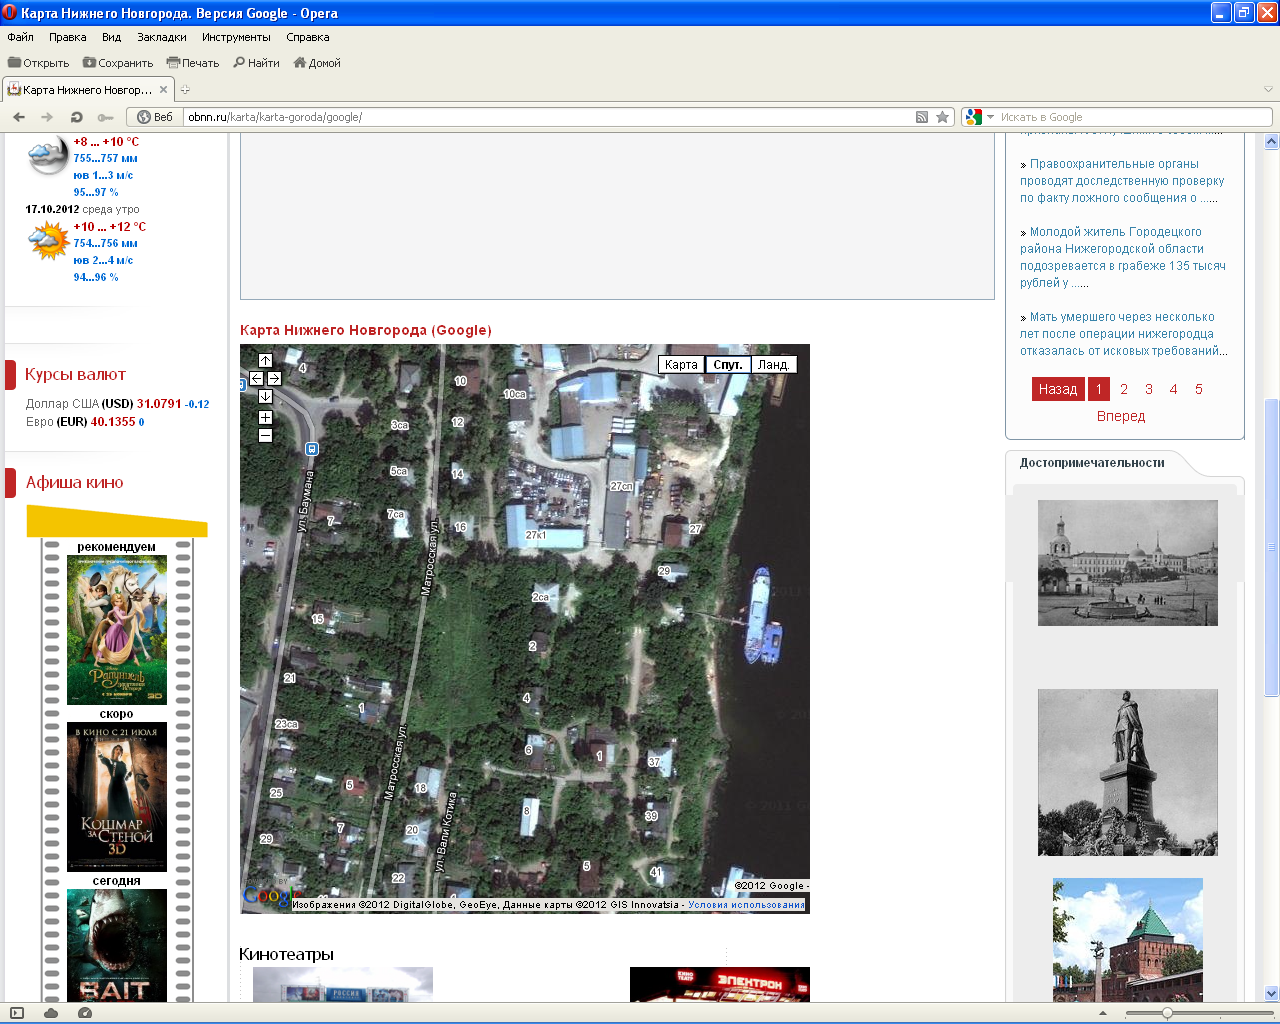Open the Молодой житель Городецкого news link
This screenshot has width=1280, height=1024.
pos(1124,257)
